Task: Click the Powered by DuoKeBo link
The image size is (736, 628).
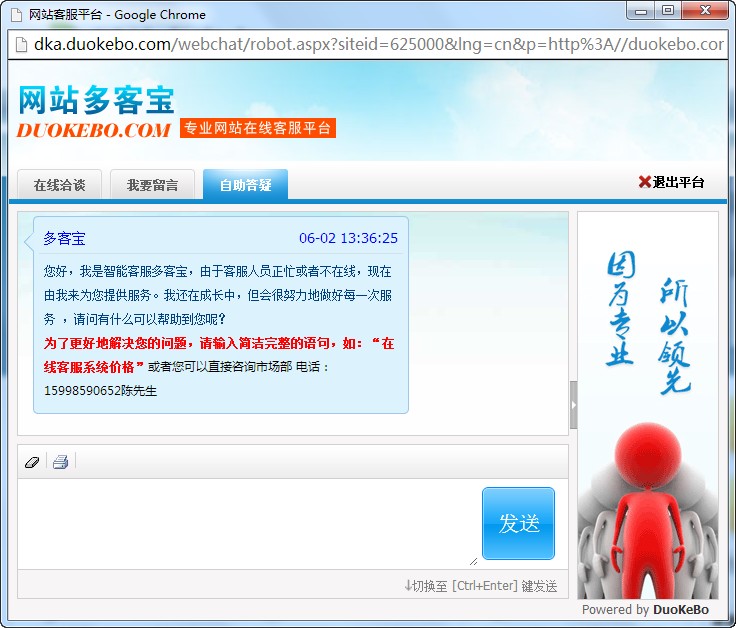Action: point(645,609)
